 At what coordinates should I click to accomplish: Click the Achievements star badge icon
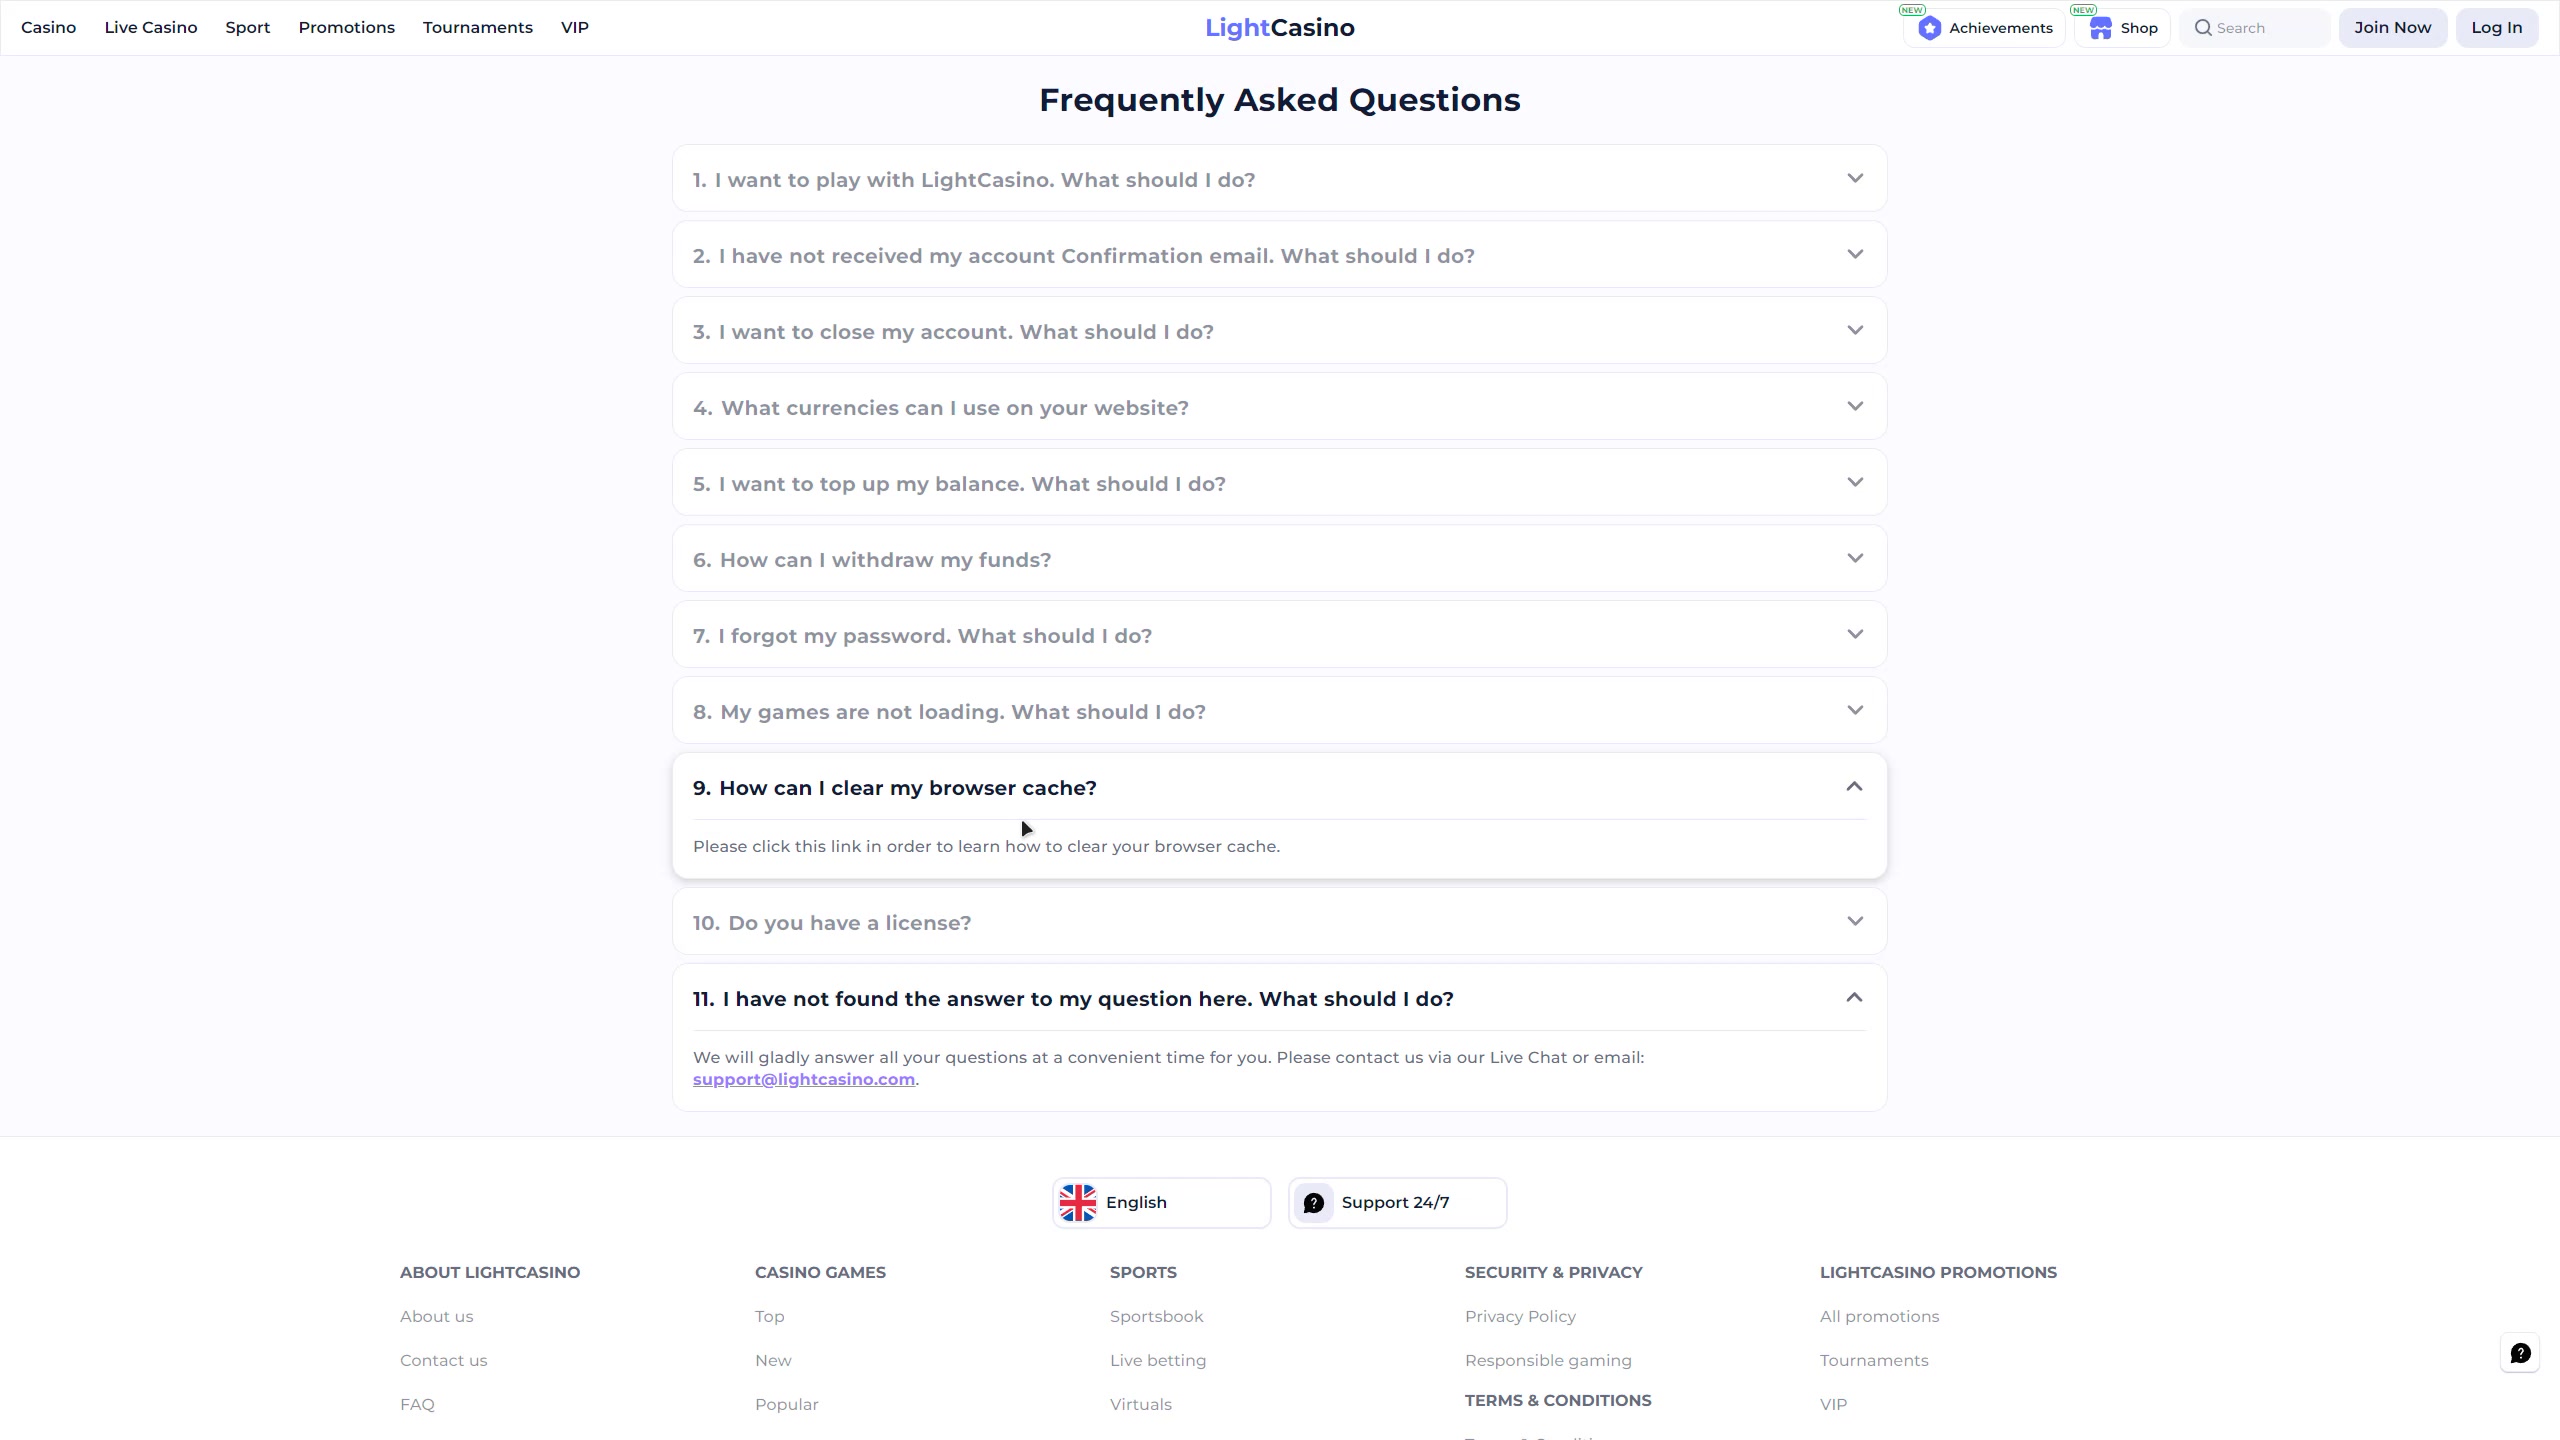tap(1929, 28)
